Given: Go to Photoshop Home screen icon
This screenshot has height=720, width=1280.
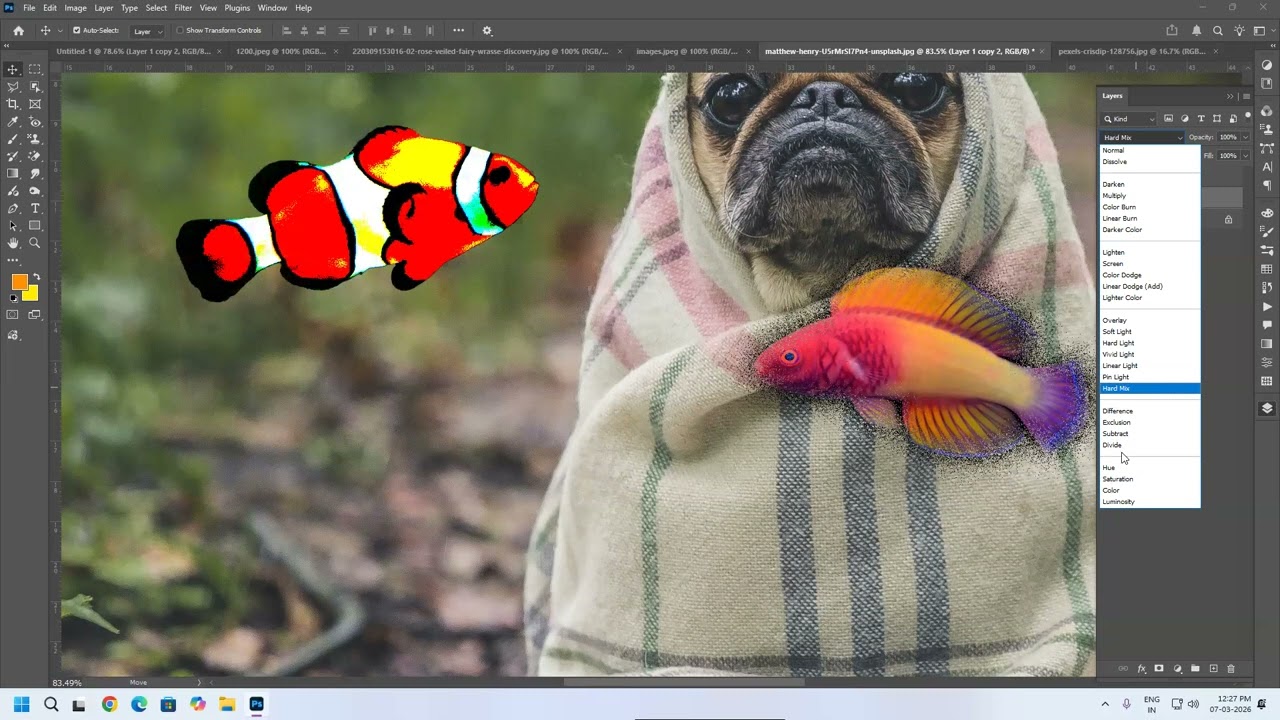Looking at the screenshot, I should tap(18, 31).
